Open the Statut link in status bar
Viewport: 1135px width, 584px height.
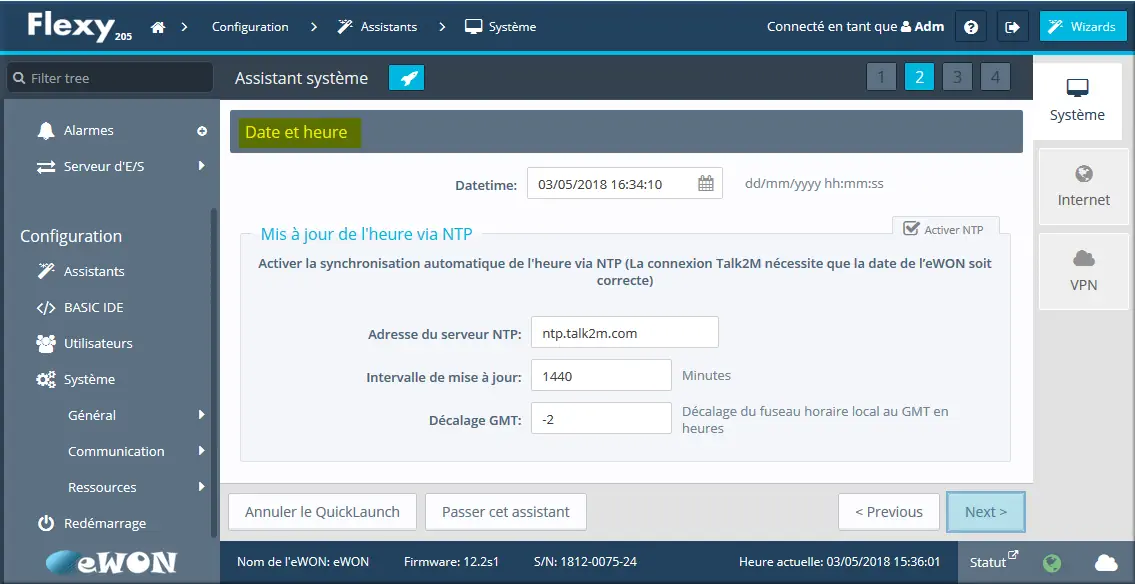click(993, 562)
